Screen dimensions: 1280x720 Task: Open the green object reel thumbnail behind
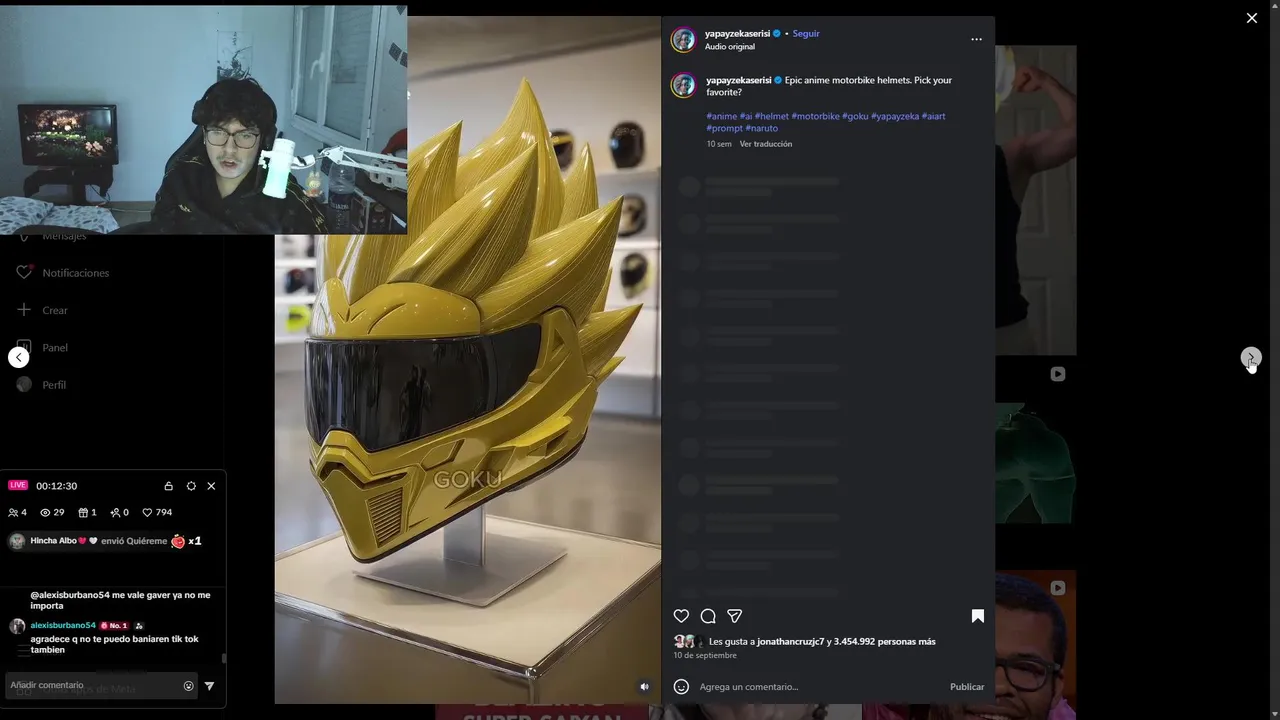(1035, 463)
